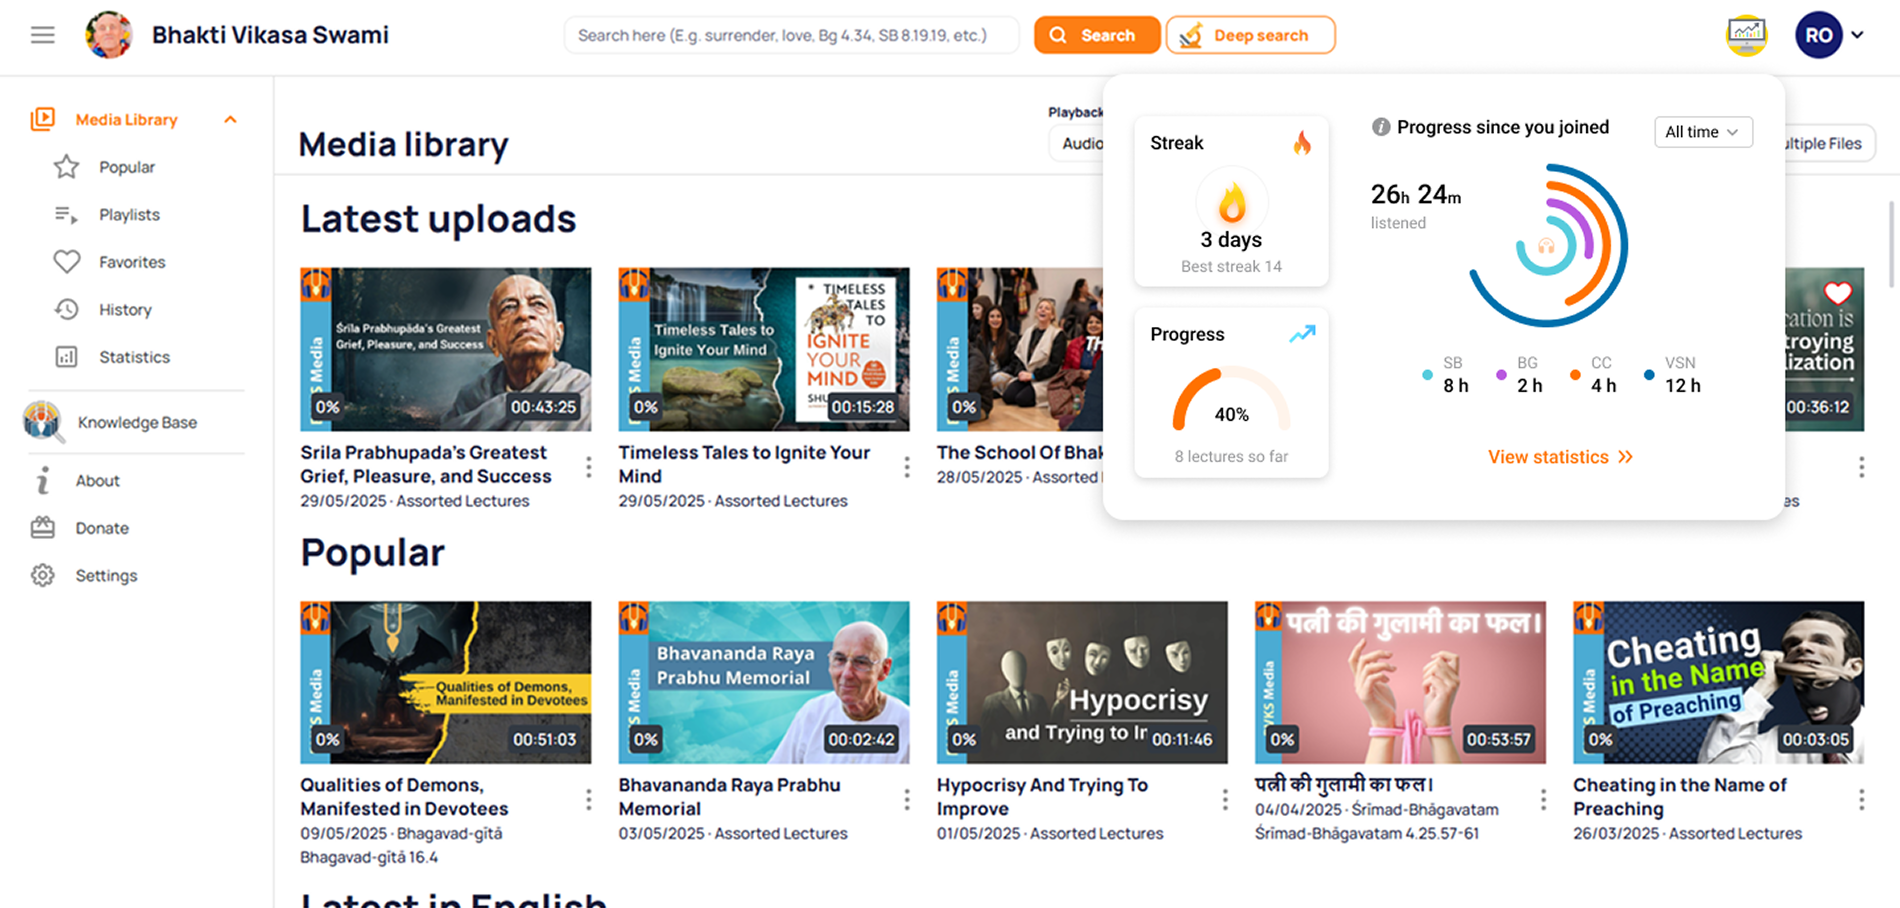Viewport: 1900px width, 908px height.
Task: View listening History via the clock icon
Action: point(65,309)
